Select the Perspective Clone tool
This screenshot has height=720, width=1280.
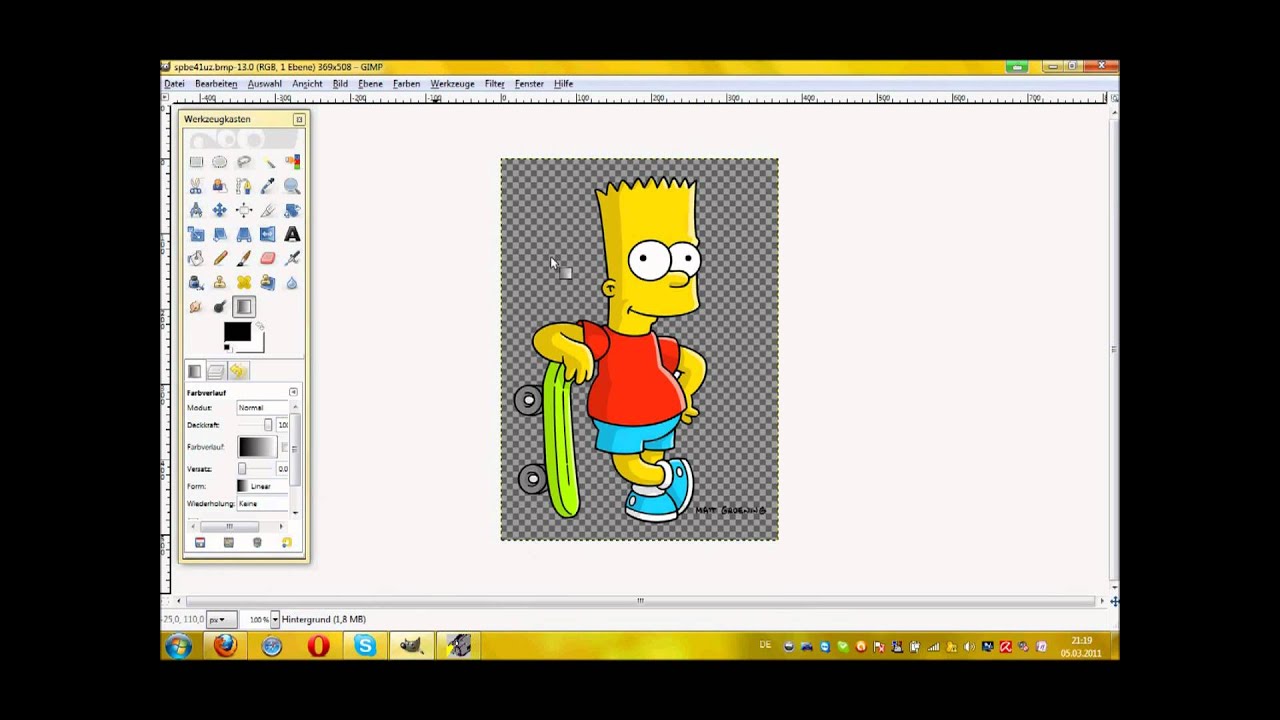268,282
